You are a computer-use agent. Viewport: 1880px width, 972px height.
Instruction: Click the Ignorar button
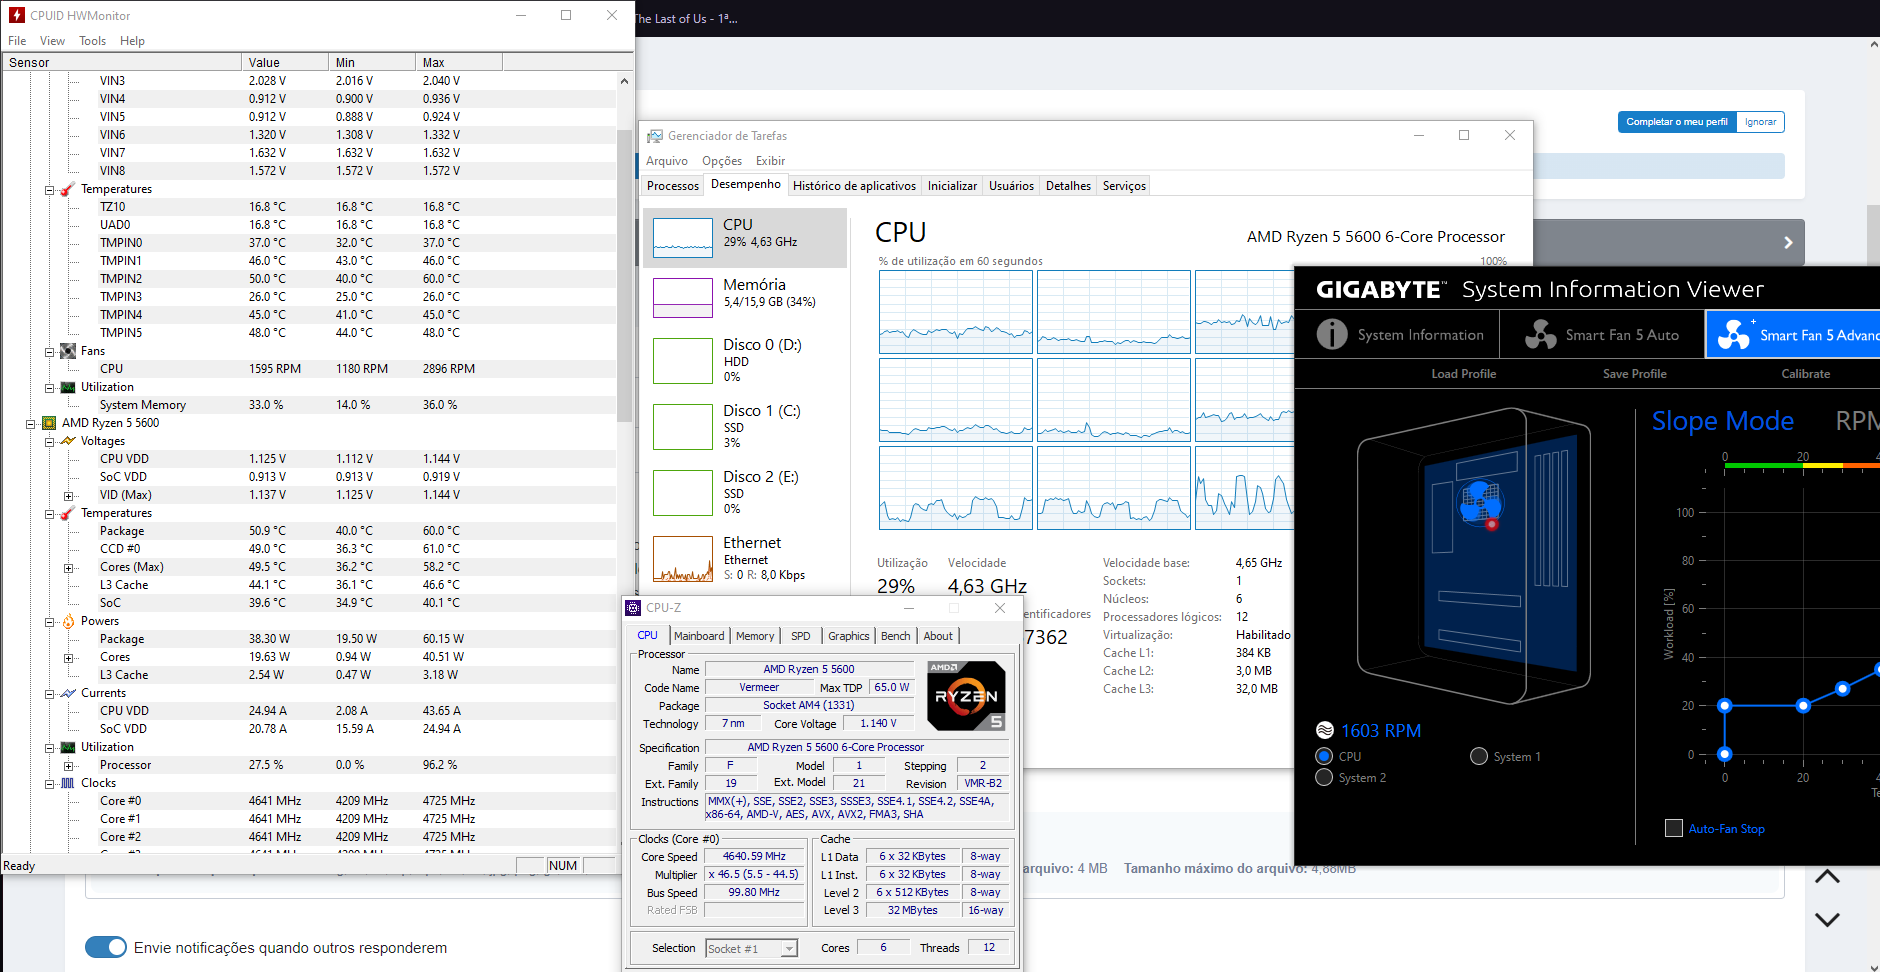point(1761,122)
